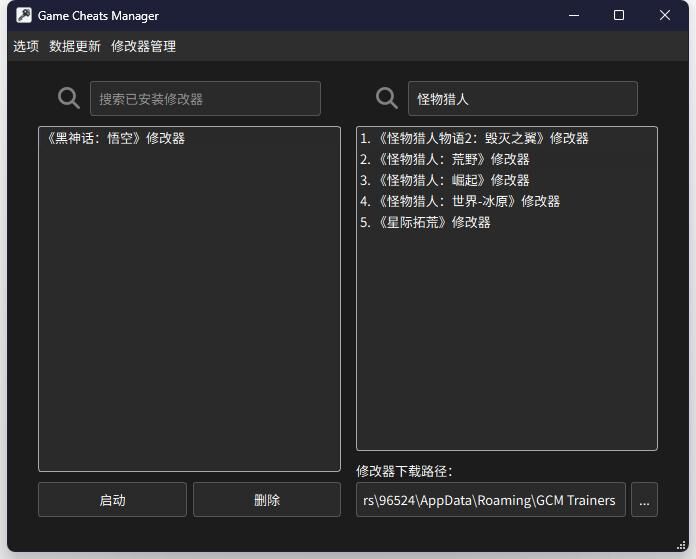The image size is (696, 559).
Task: Open the 选项 menu
Action: 26,46
